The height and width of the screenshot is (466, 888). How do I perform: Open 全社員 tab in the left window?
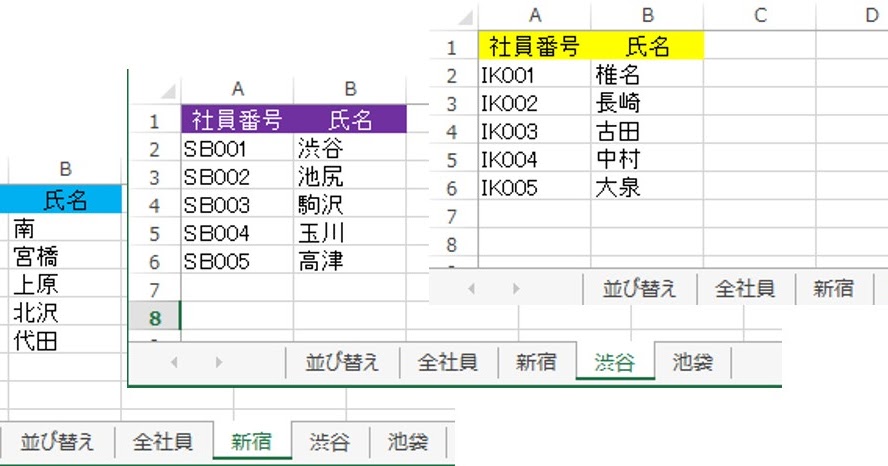point(164,441)
